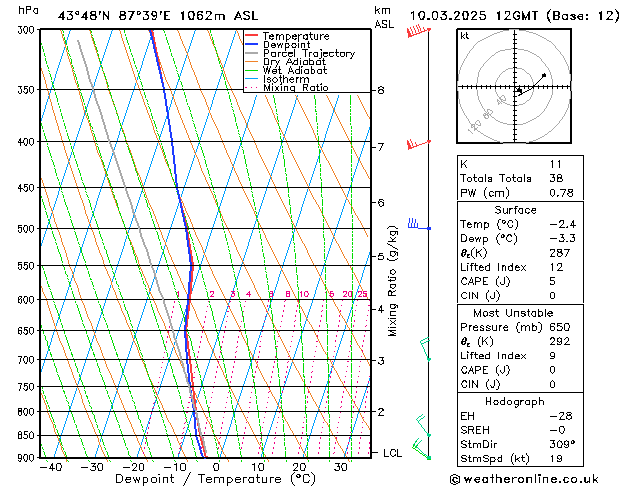This screenshot has height=486, width=629.
Task: Click the Dewpoint / Temperature axis title
Action: (215, 479)
